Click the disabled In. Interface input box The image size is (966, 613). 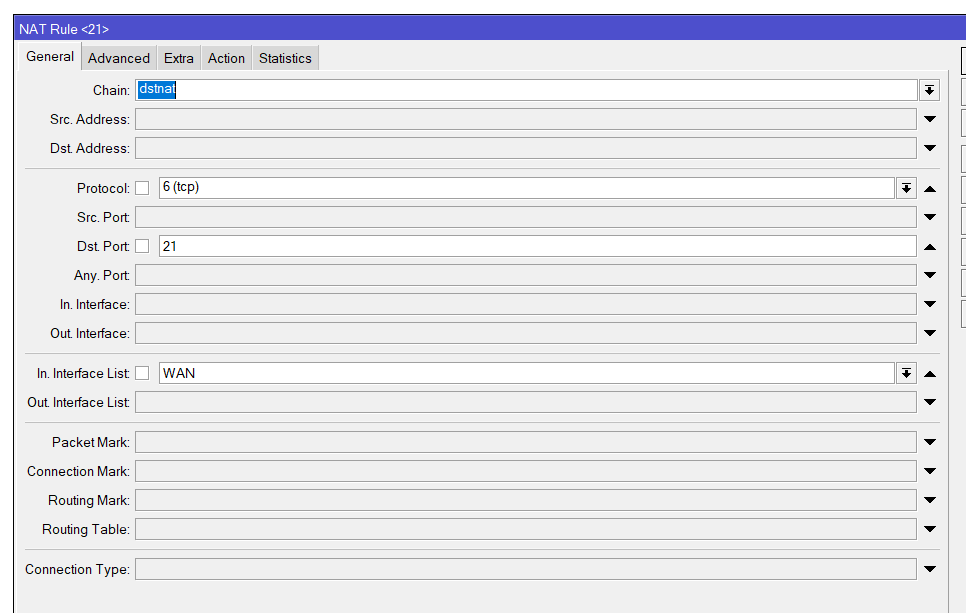click(526, 304)
